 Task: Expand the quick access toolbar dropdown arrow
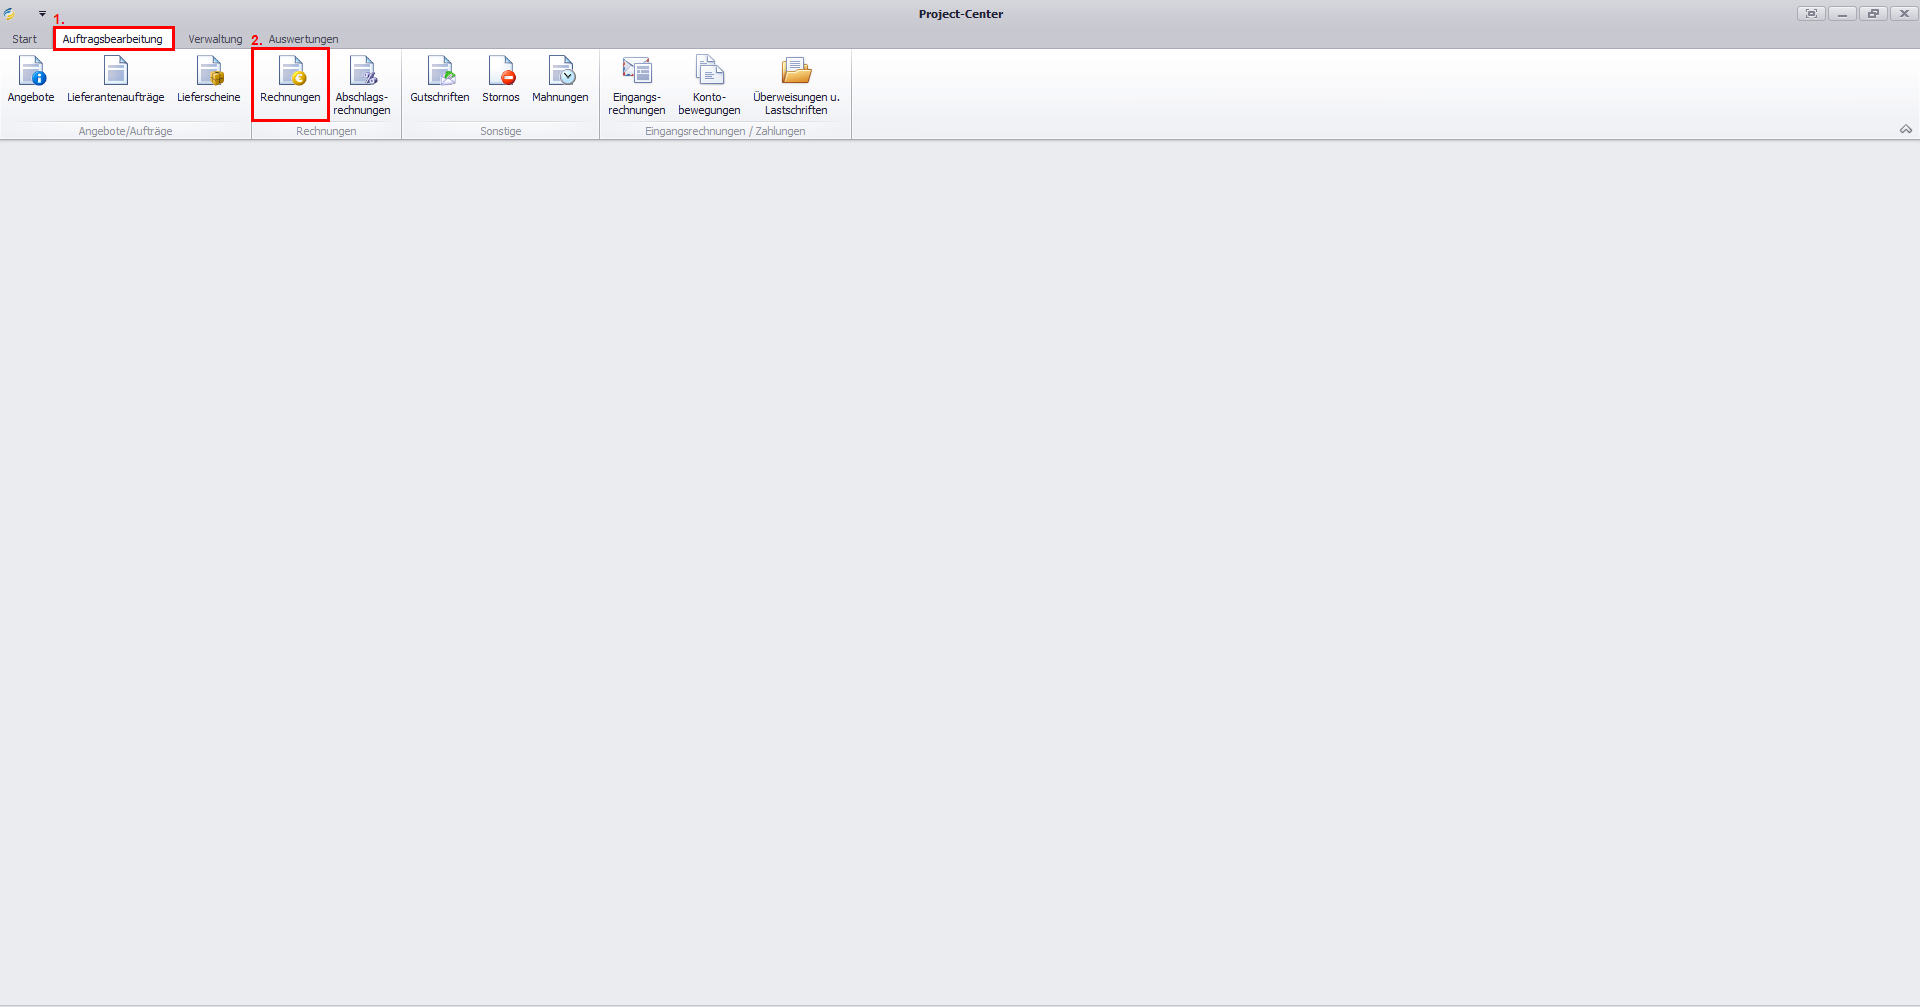point(42,14)
